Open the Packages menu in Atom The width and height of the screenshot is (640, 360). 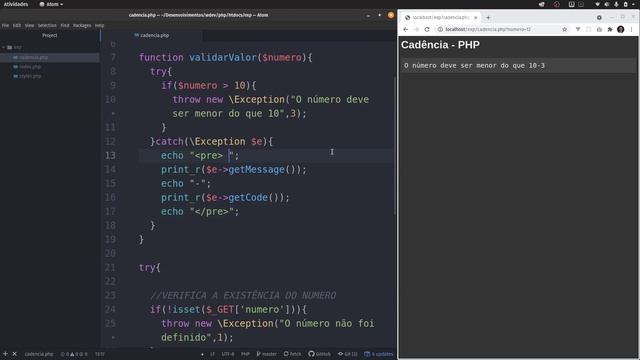tap(82, 25)
